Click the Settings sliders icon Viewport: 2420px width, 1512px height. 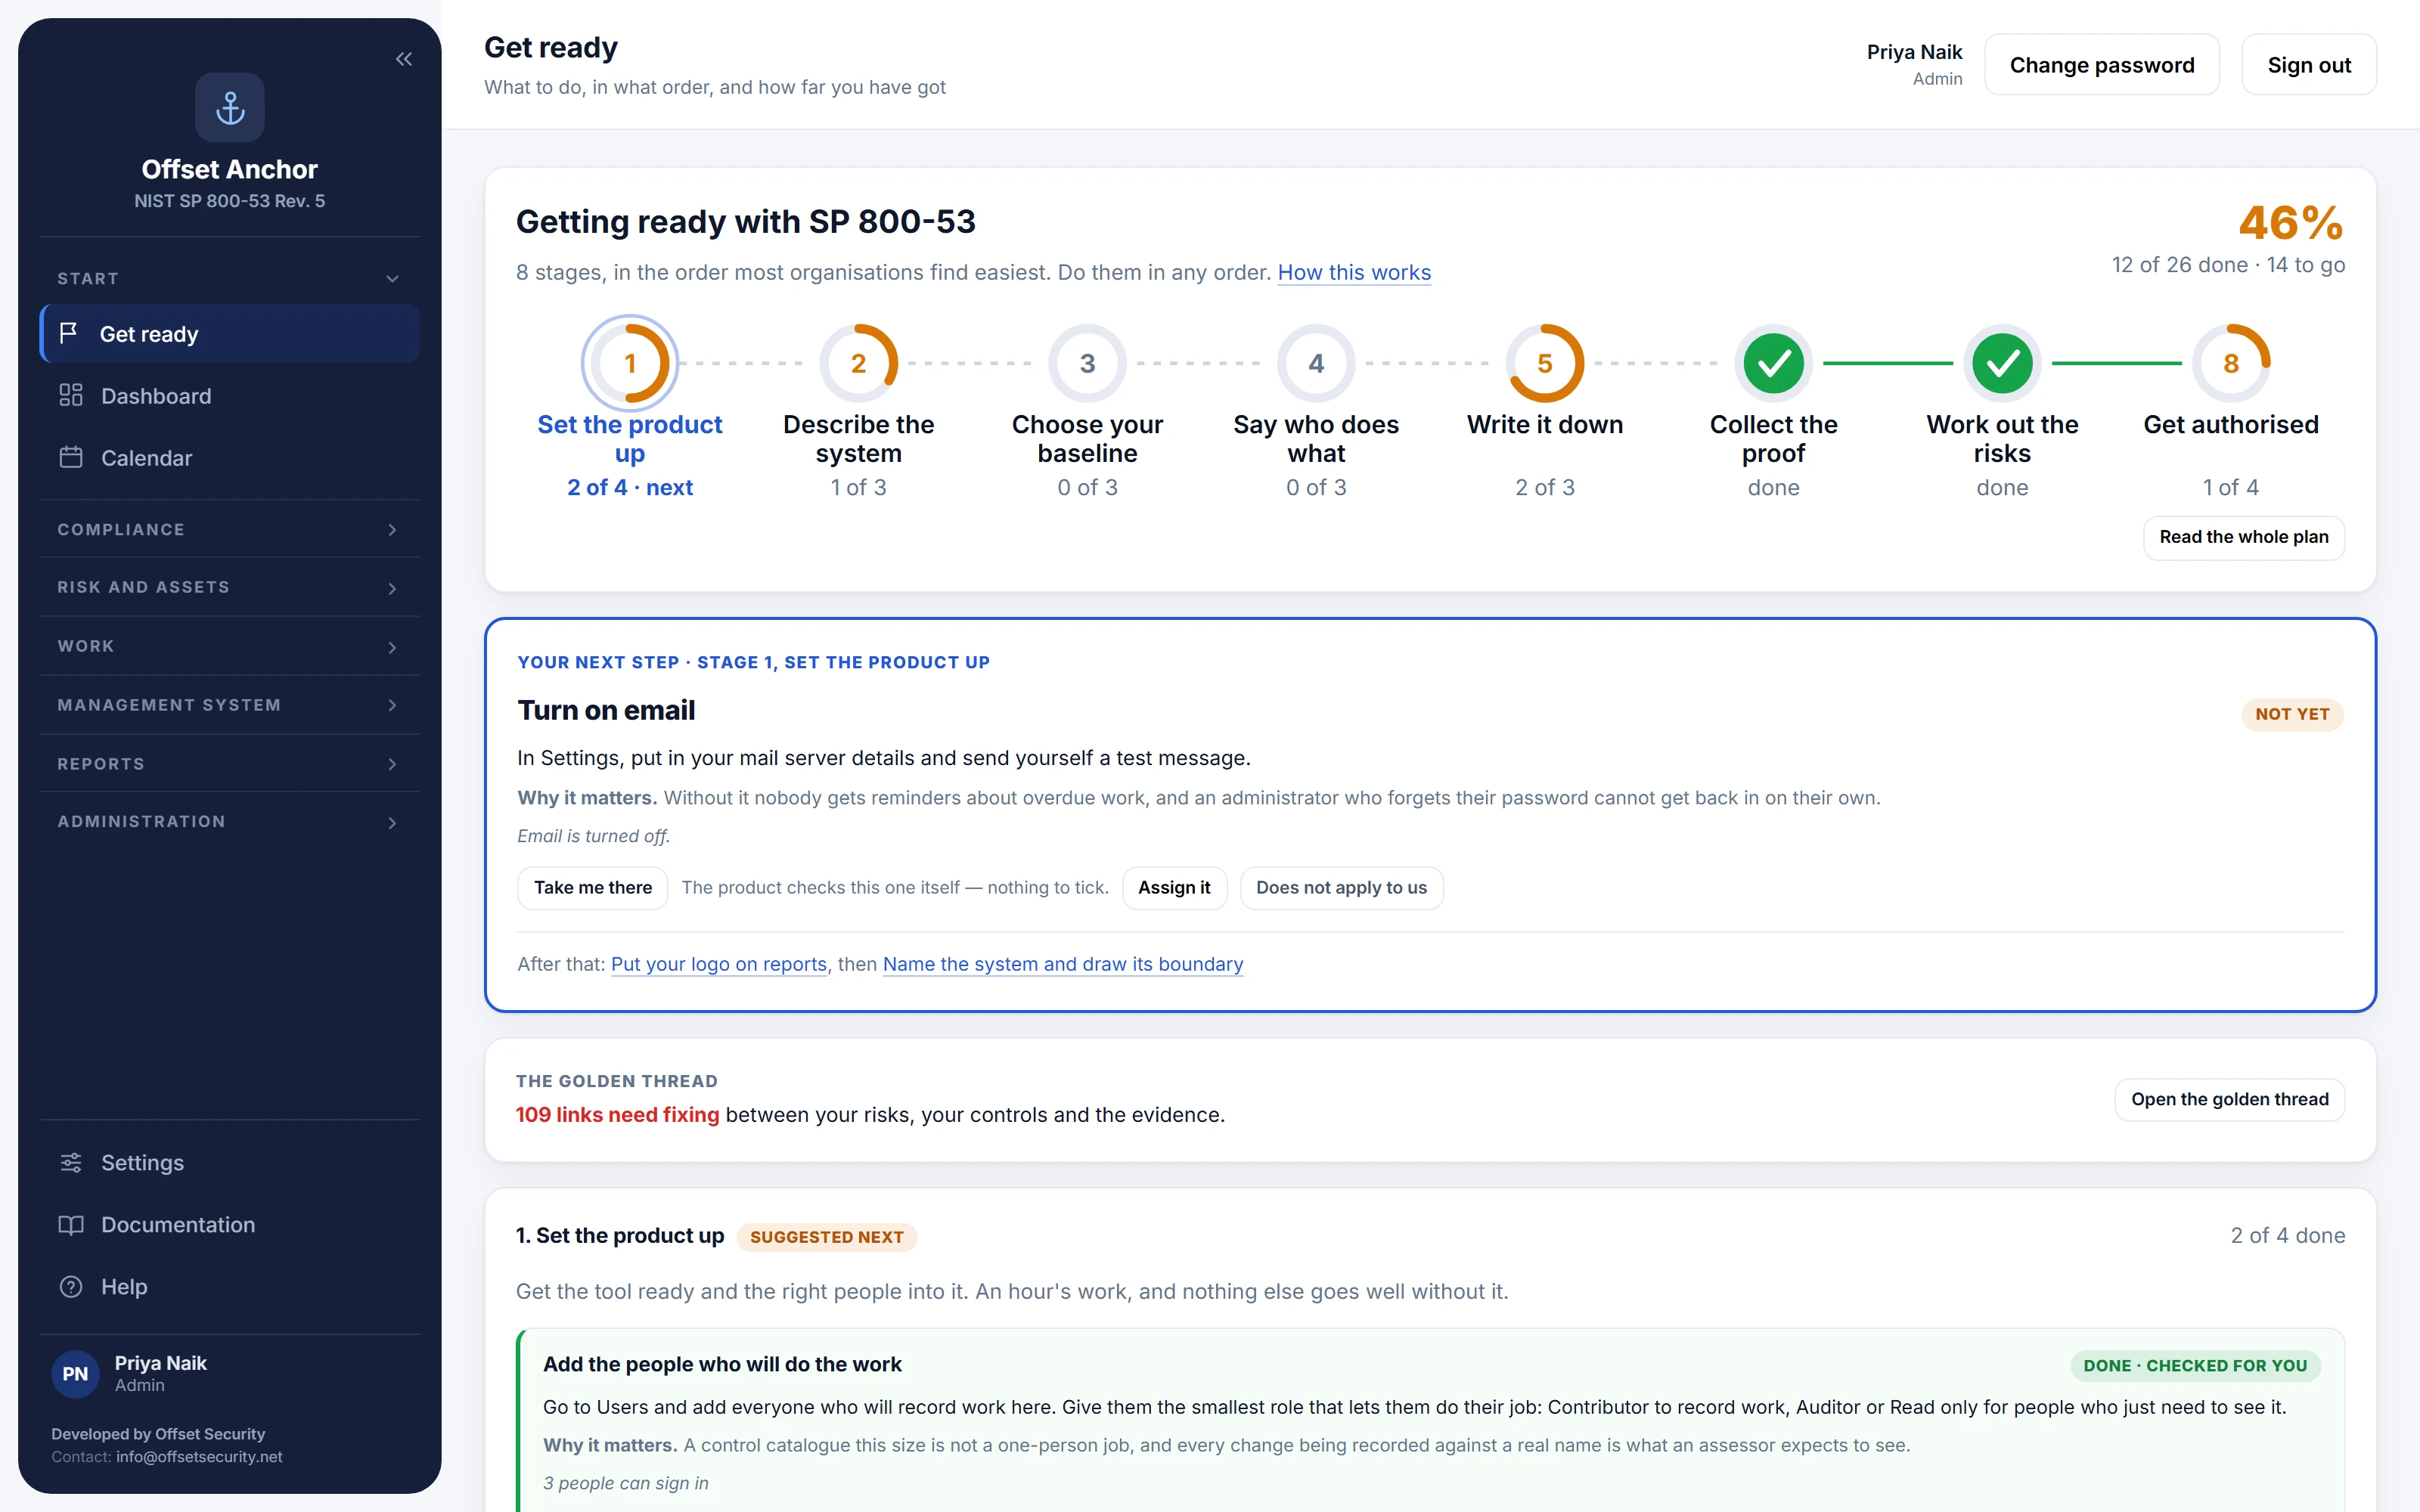coord(71,1162)
